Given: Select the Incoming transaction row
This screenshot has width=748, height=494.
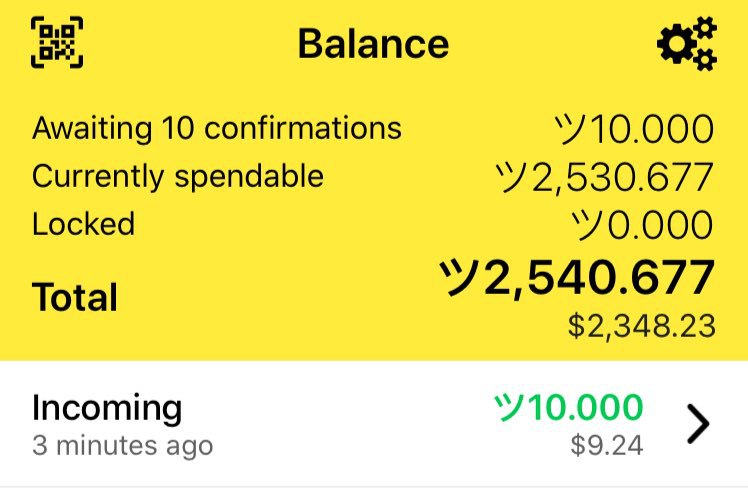Looking at the screenshot, I should coord(374,423).
